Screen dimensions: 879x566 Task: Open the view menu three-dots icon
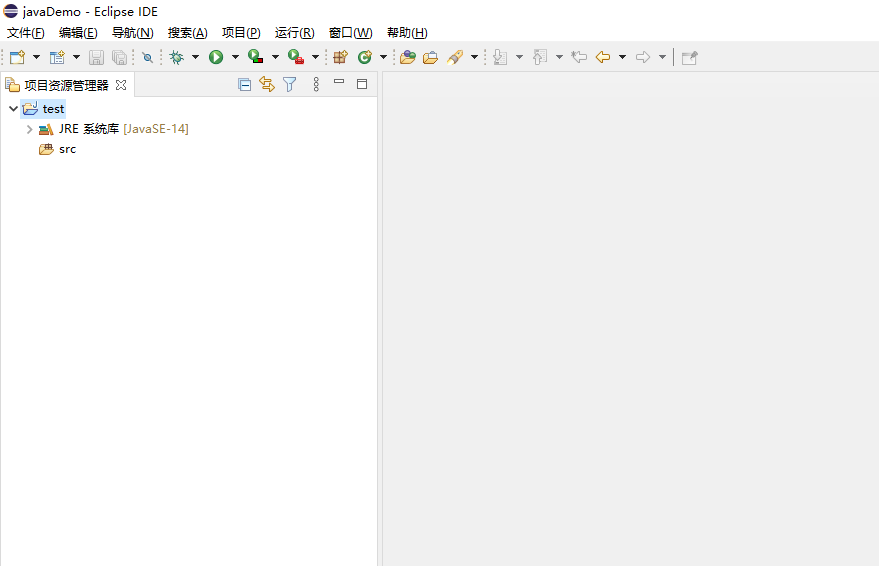click(316, 85)
